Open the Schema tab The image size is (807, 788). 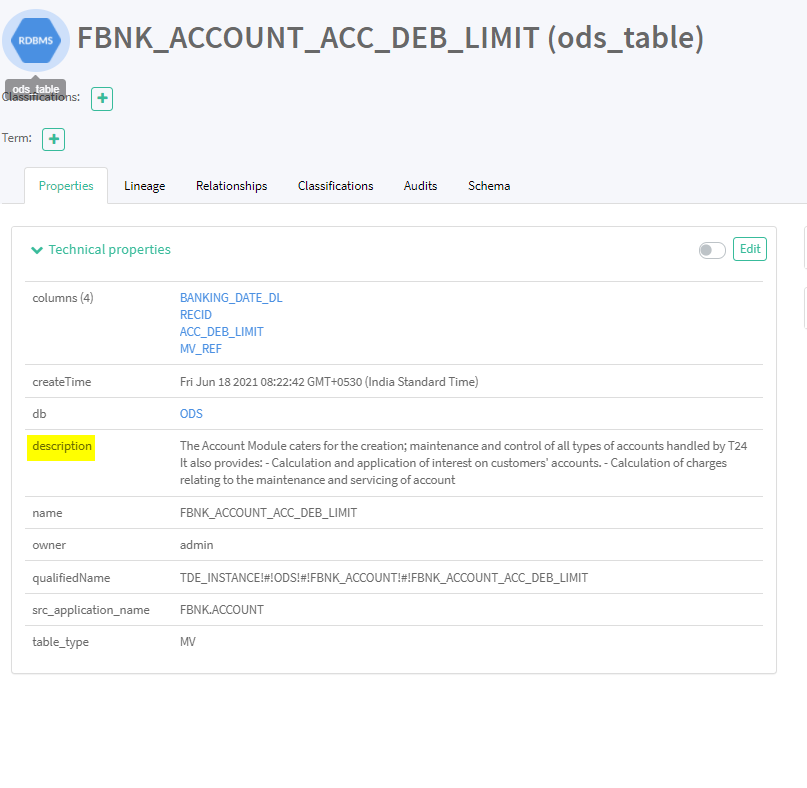[x=489, y=186]
